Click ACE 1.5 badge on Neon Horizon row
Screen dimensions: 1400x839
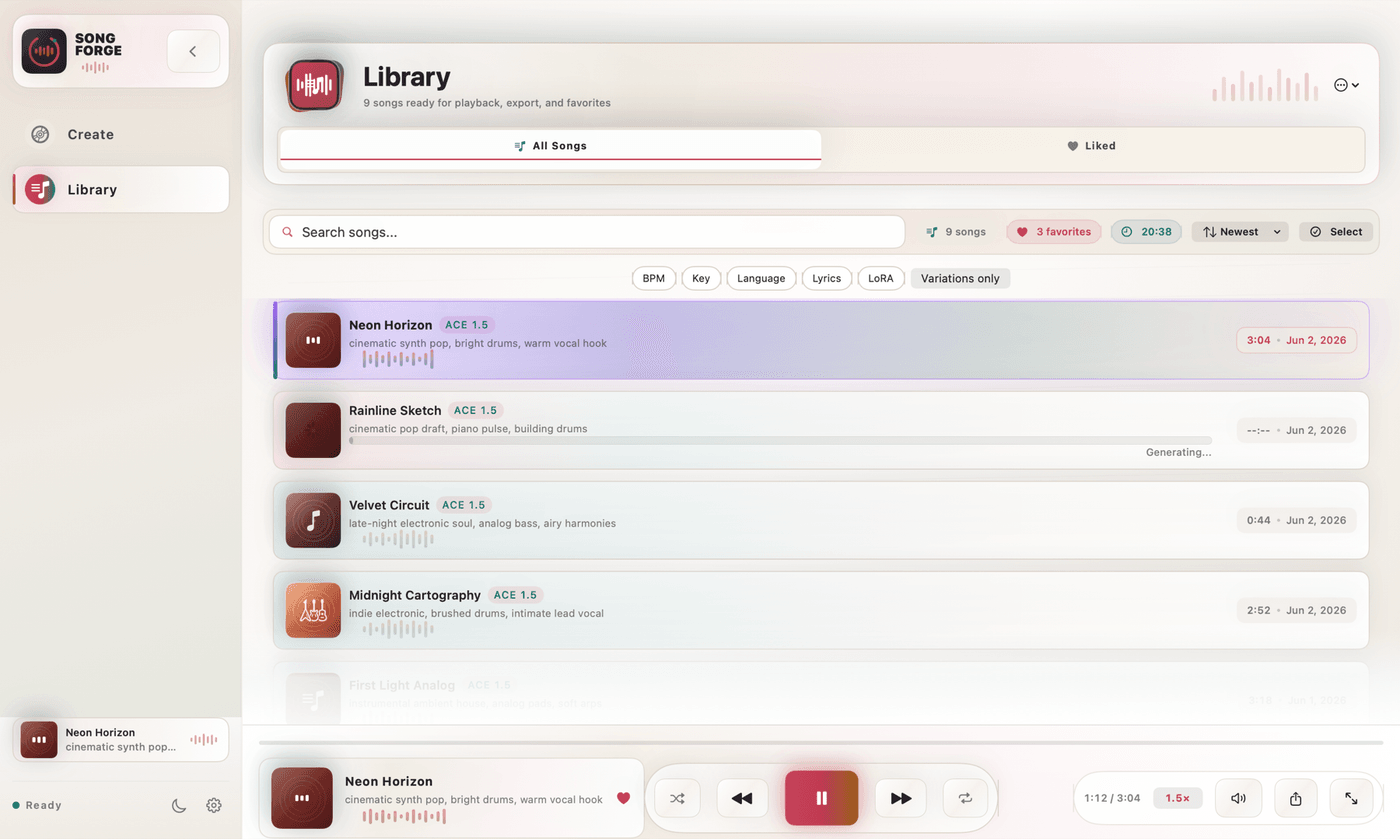[x=467, y=325]
